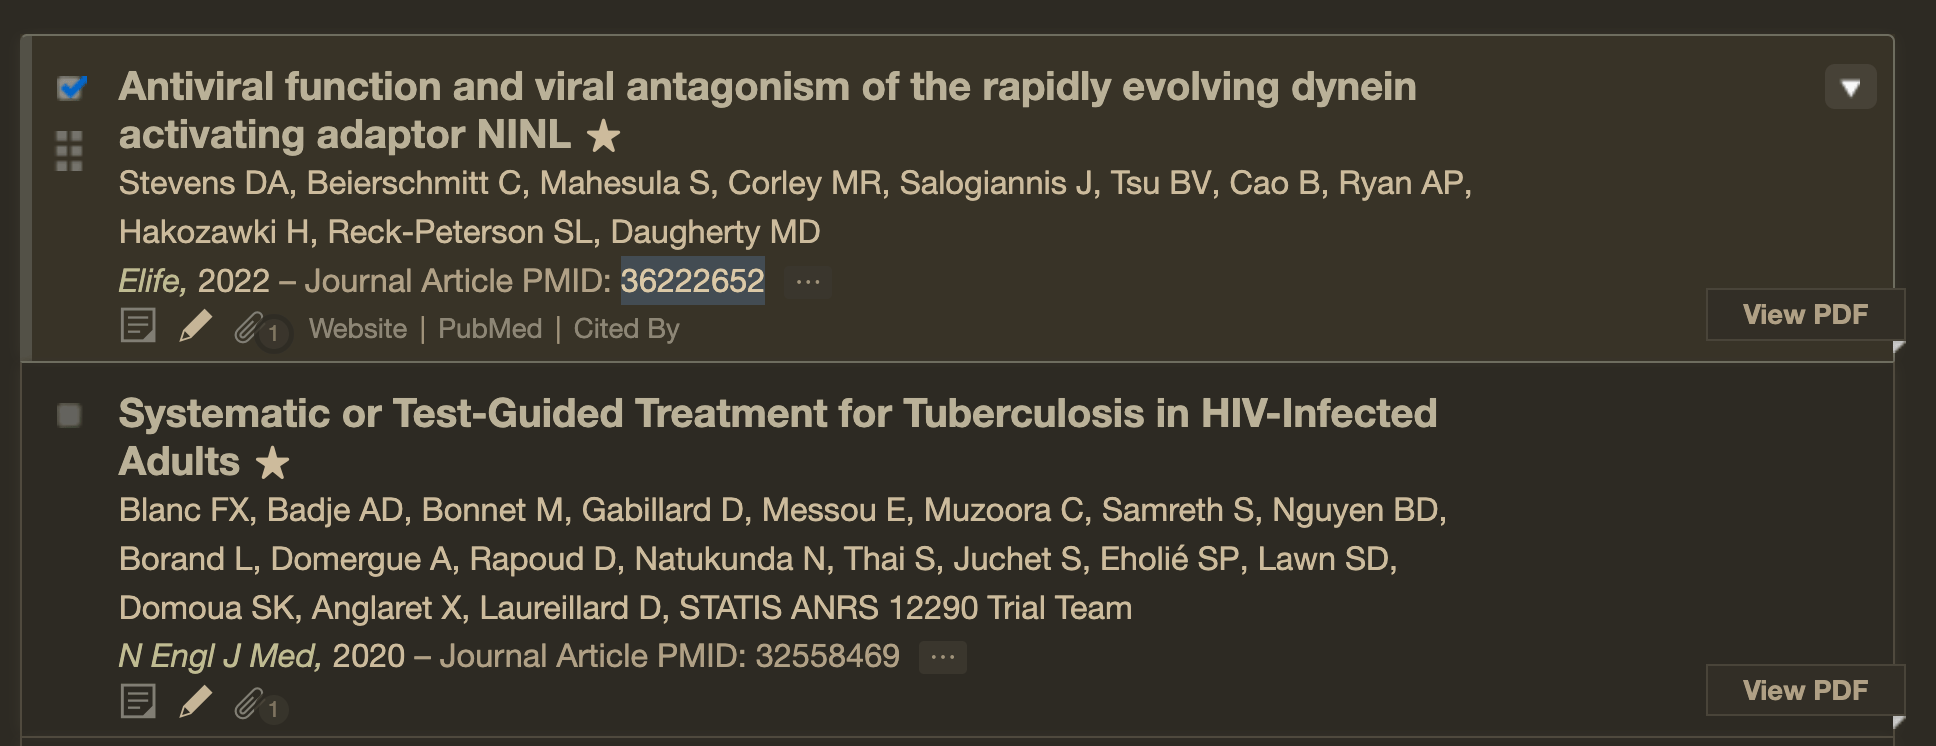Open the dropdown arrow at top right of the NINL entry
This screenshot has width=1936, height=746.
1850,88
